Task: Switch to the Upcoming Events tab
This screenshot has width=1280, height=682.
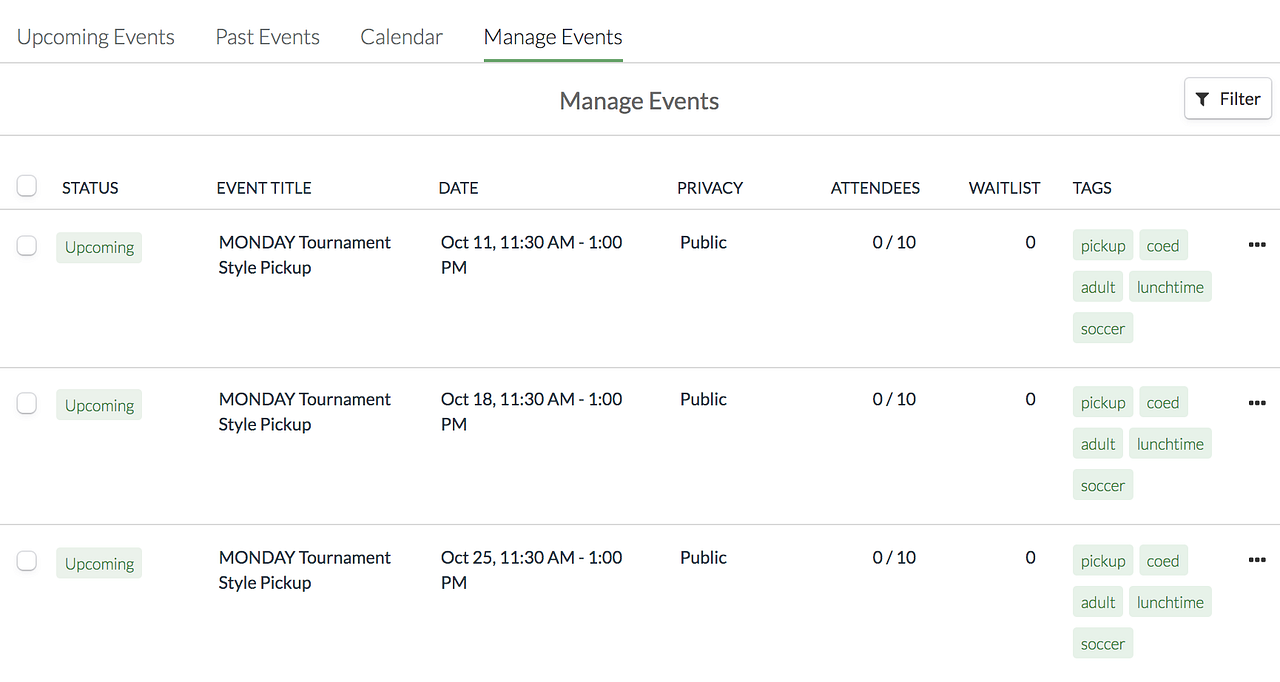Action: tap(96, 37)
